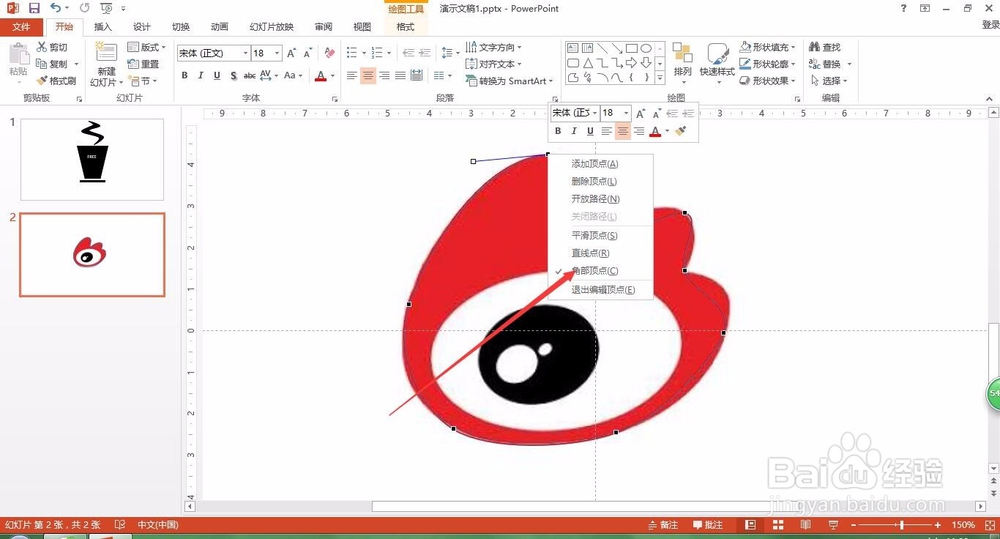Choose Exit Edit Points (退出编辑顶点)
The height and width of the screenshot is (539, 1000).
(x=601, y=290)
